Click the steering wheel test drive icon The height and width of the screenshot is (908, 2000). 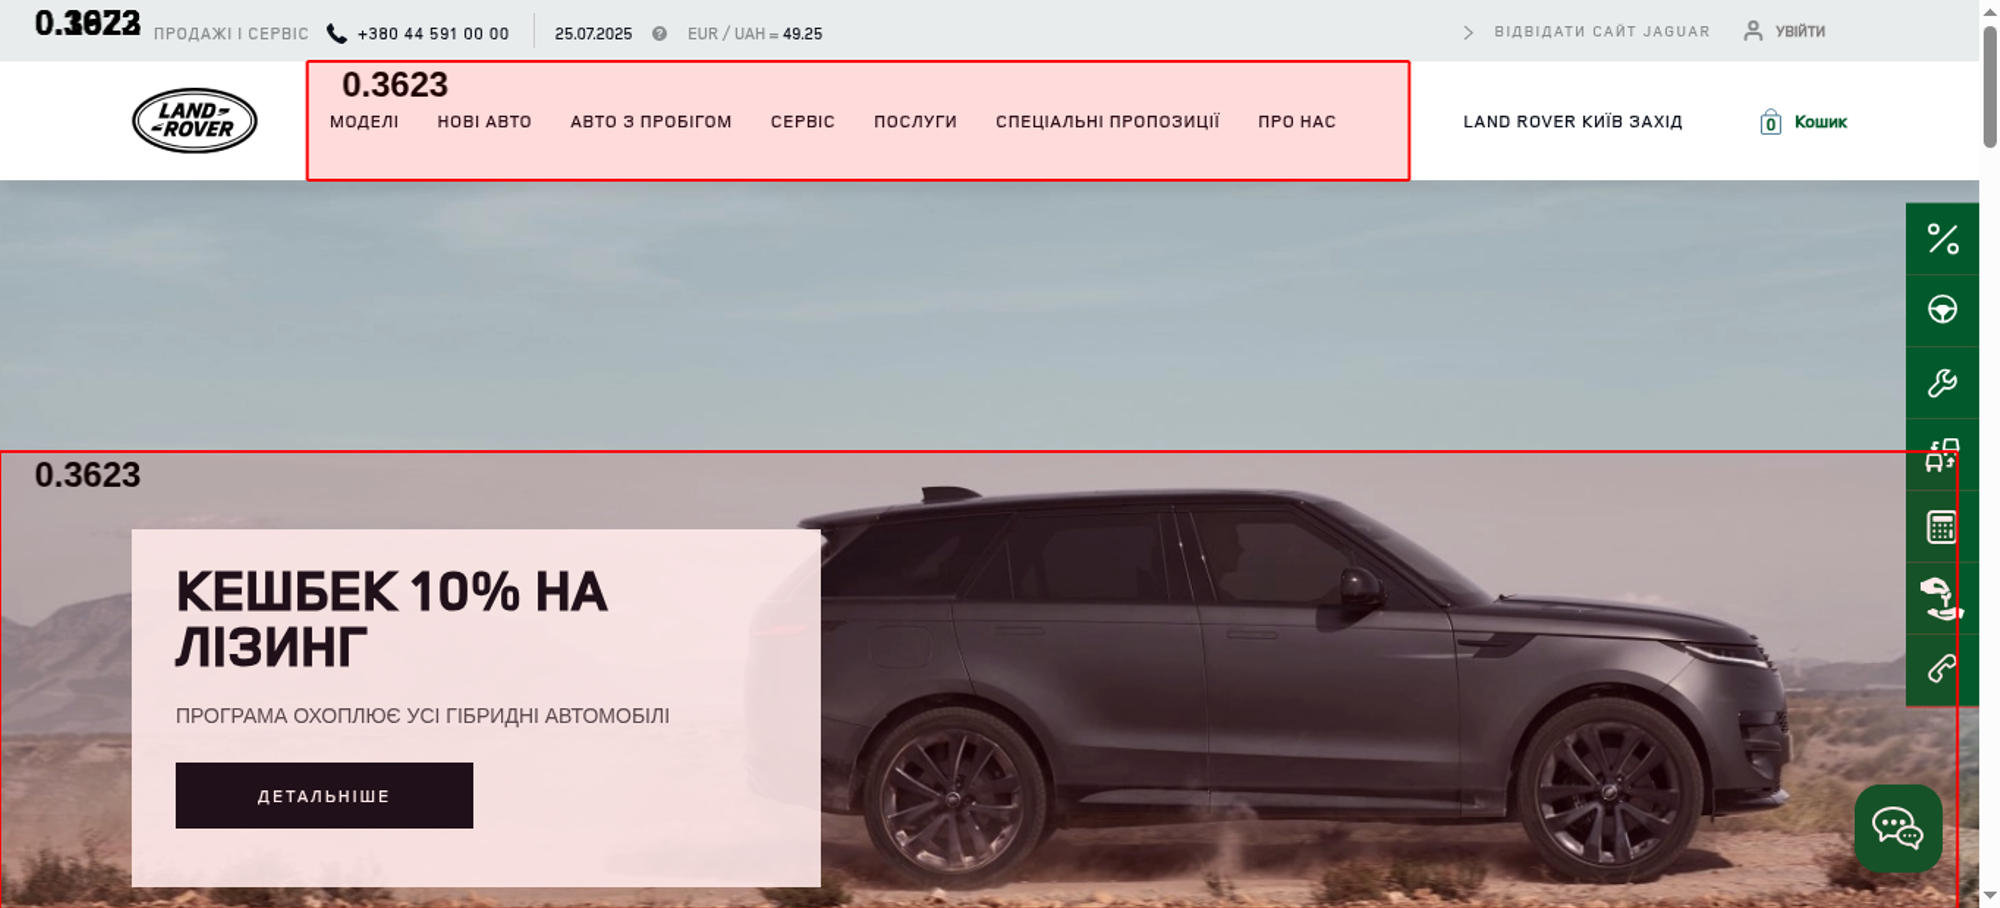(x=1942, y=310)
